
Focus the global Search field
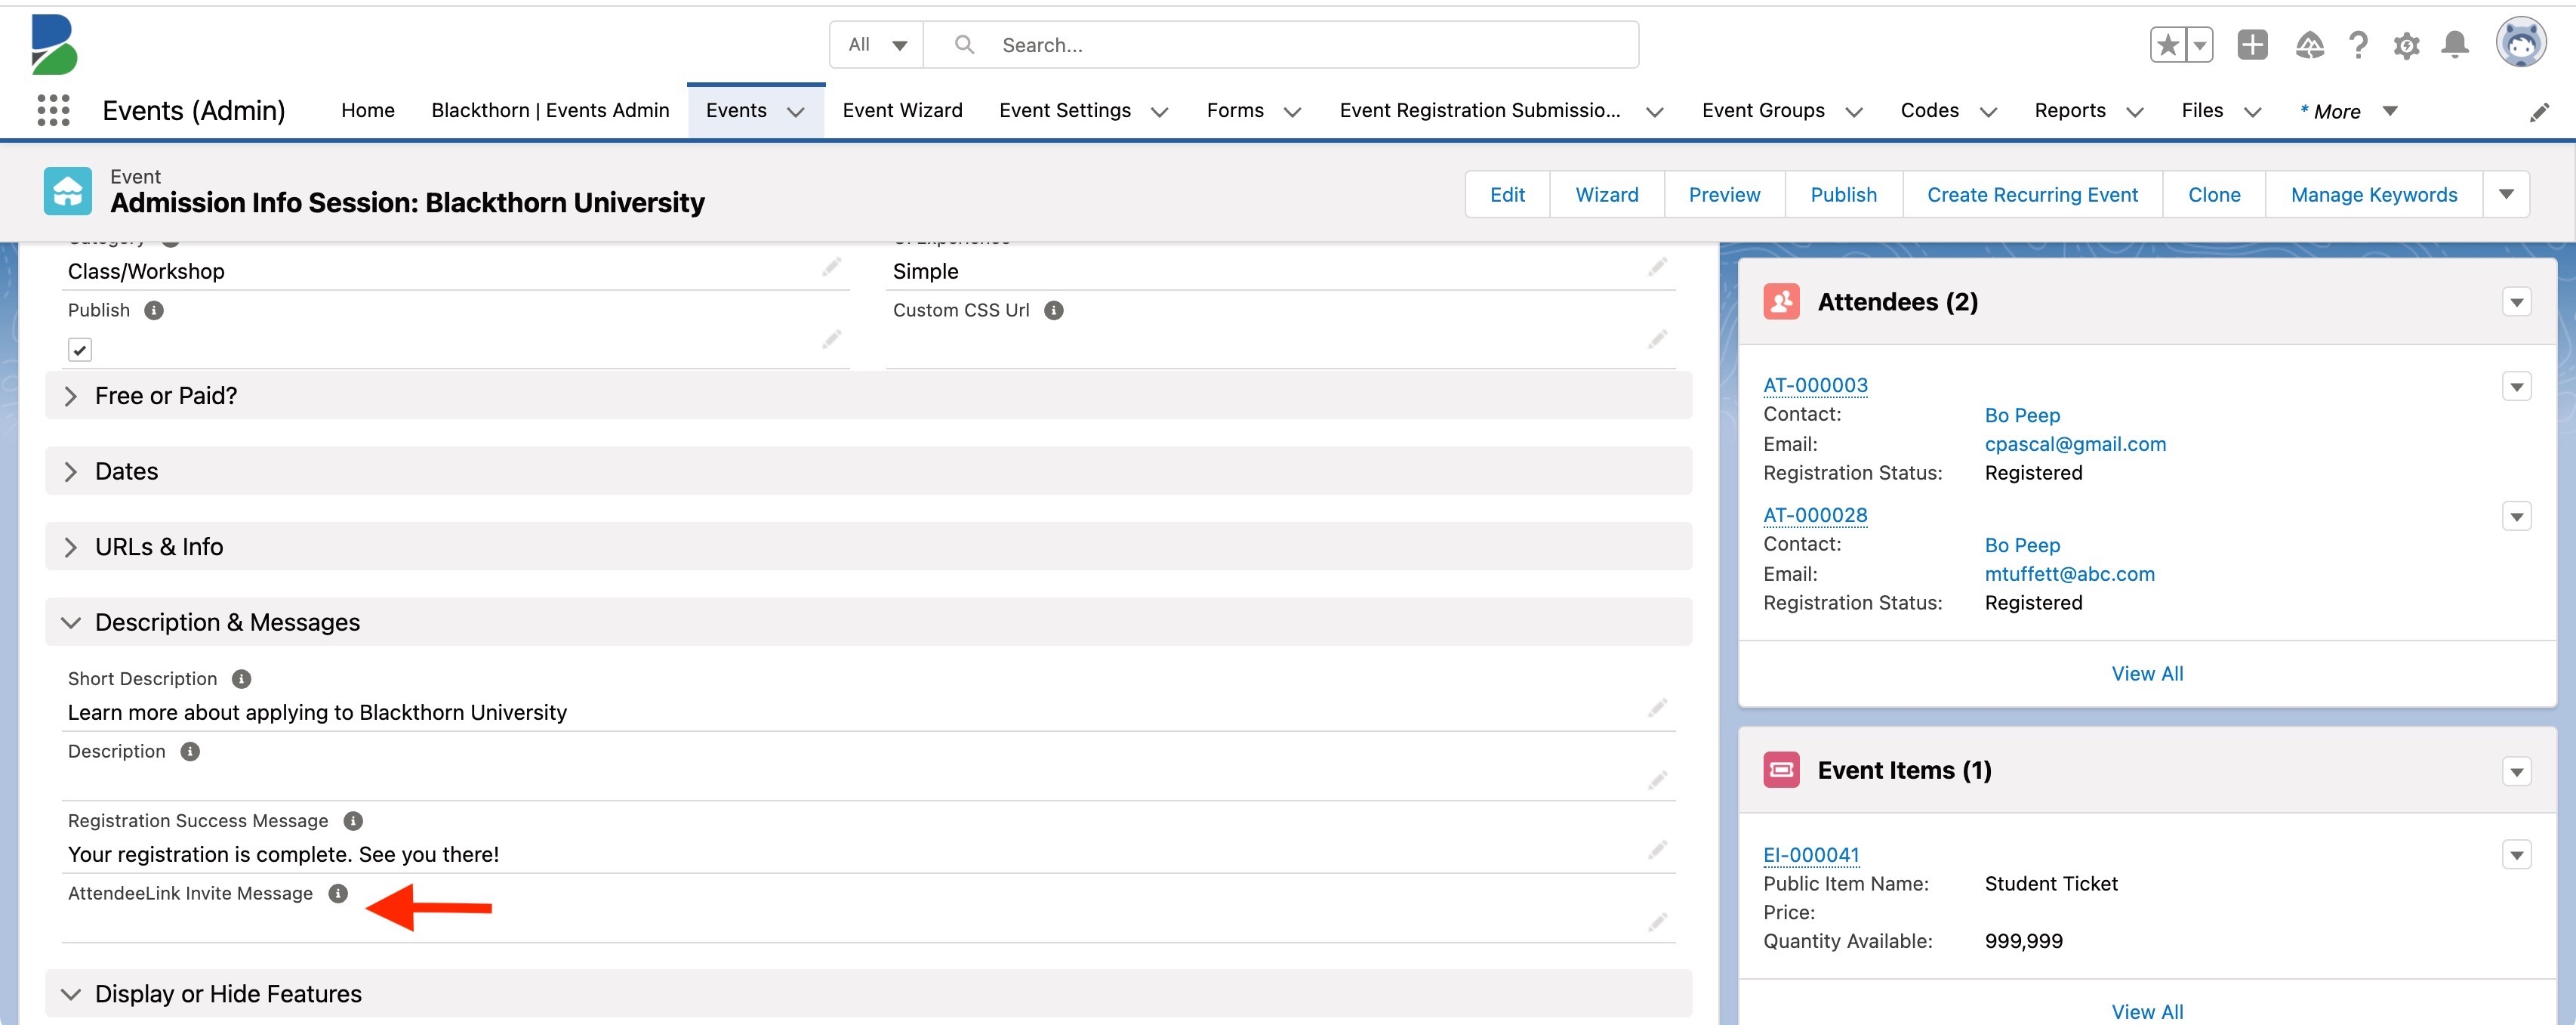click(1281, 45)
